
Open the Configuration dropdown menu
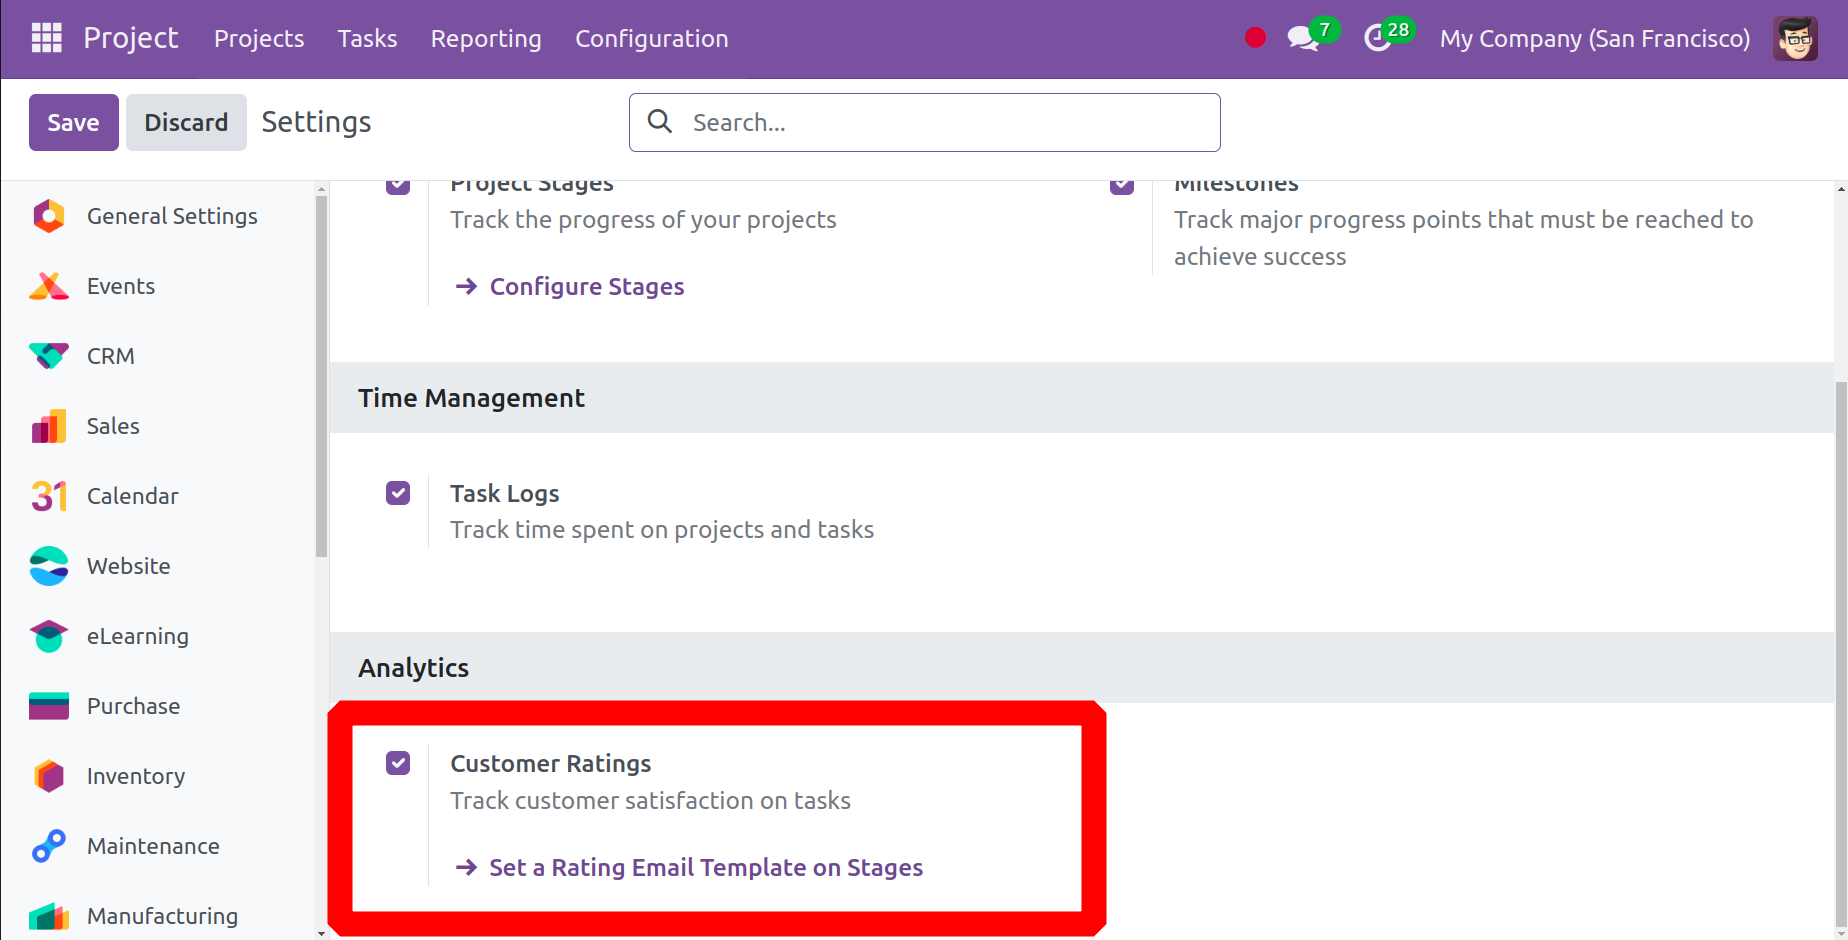tap(651, 38)
